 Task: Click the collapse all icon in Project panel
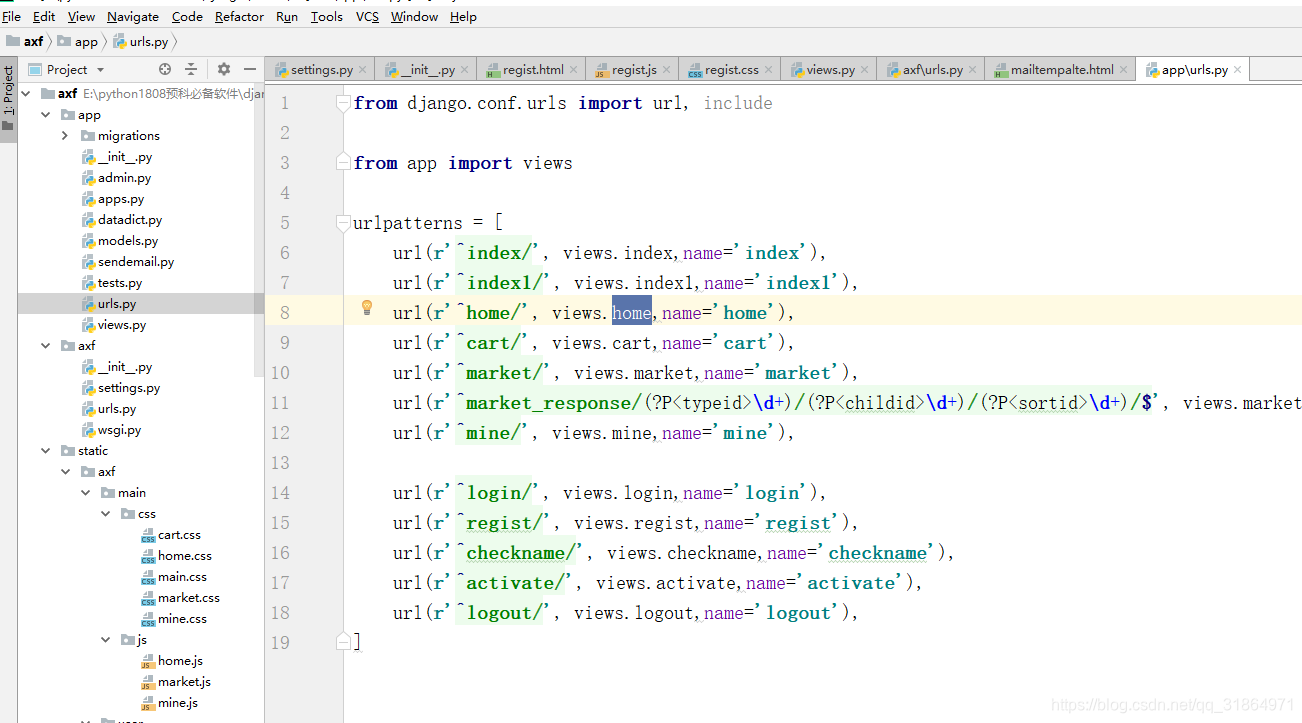click(191, 69)
